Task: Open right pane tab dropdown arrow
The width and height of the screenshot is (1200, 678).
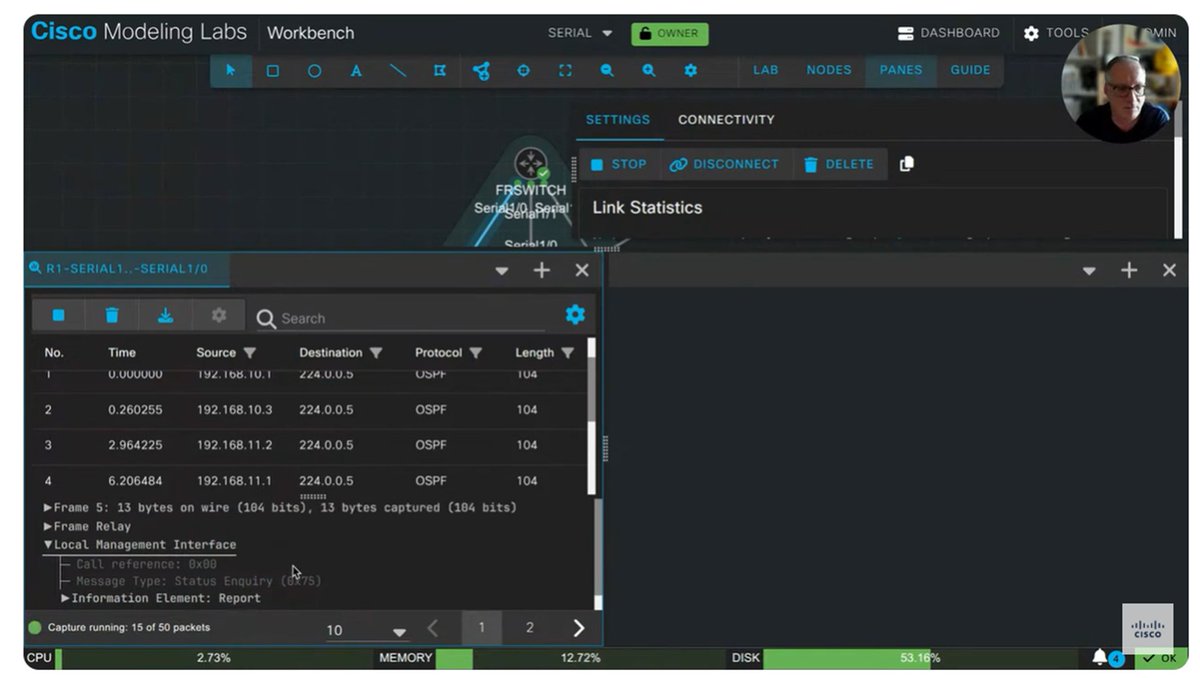Action: 1089,271
